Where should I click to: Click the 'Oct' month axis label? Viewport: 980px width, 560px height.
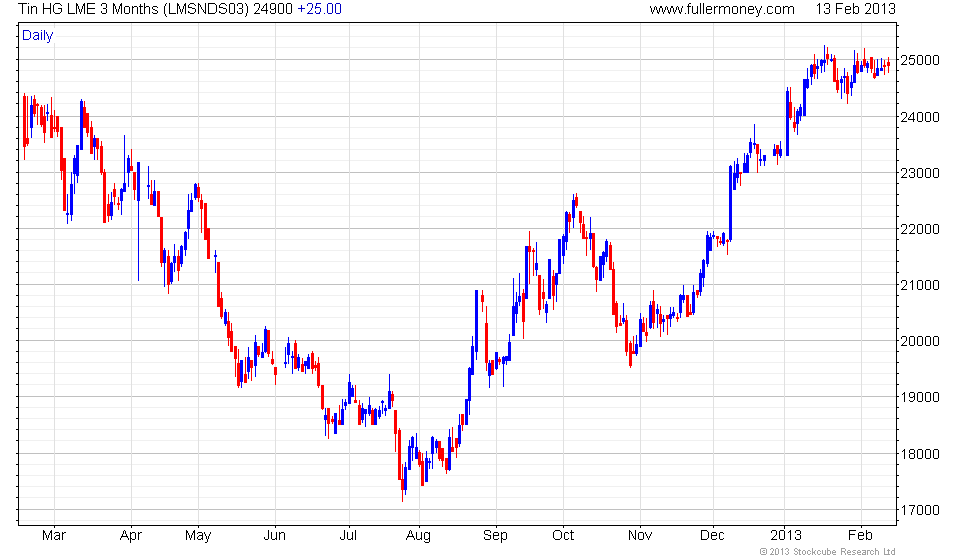coord(563,536)
